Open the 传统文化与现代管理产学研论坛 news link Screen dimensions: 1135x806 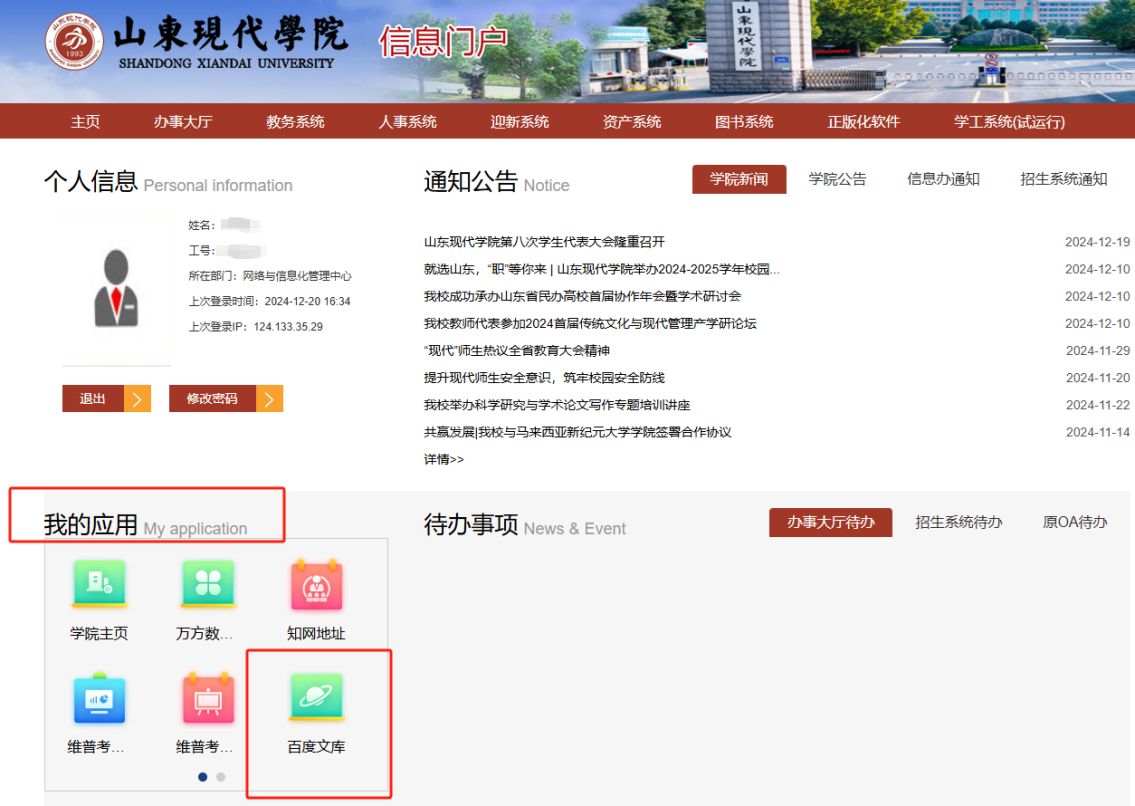590,324
